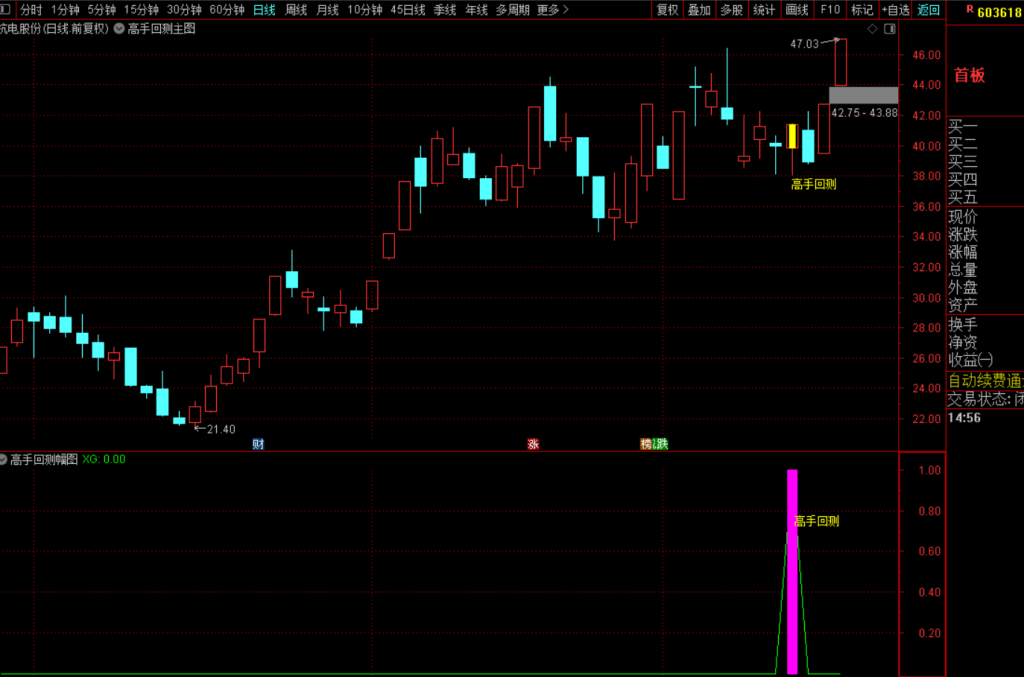Click the 返回 back button

coord(928,10)
